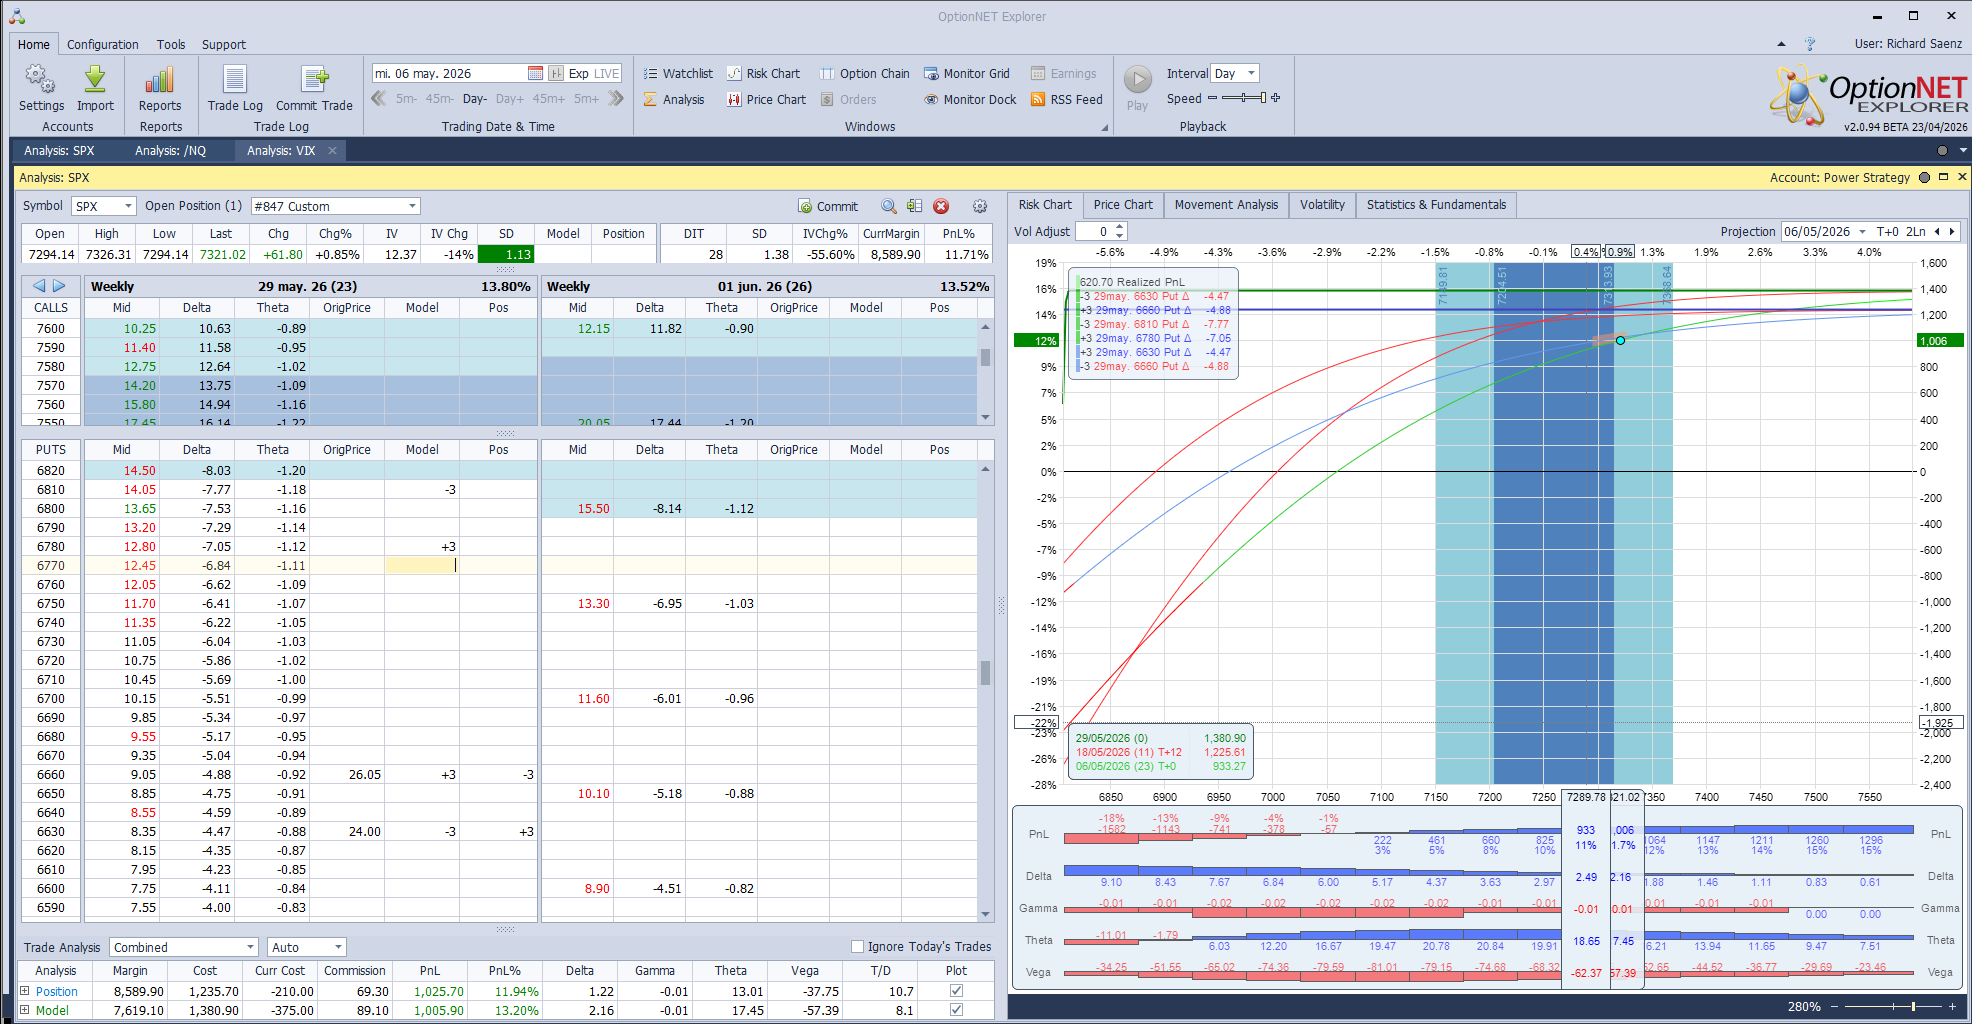Click the help icon near the user name
This screenshot has height=1024, width=1972.
[1810, 44]
